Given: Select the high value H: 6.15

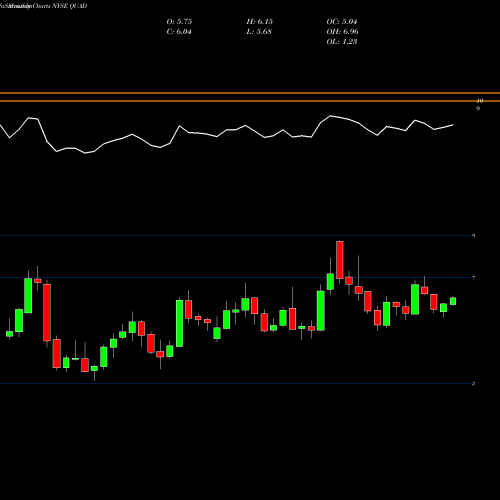Looking at the screenshot, I should [x=260, y=22].
